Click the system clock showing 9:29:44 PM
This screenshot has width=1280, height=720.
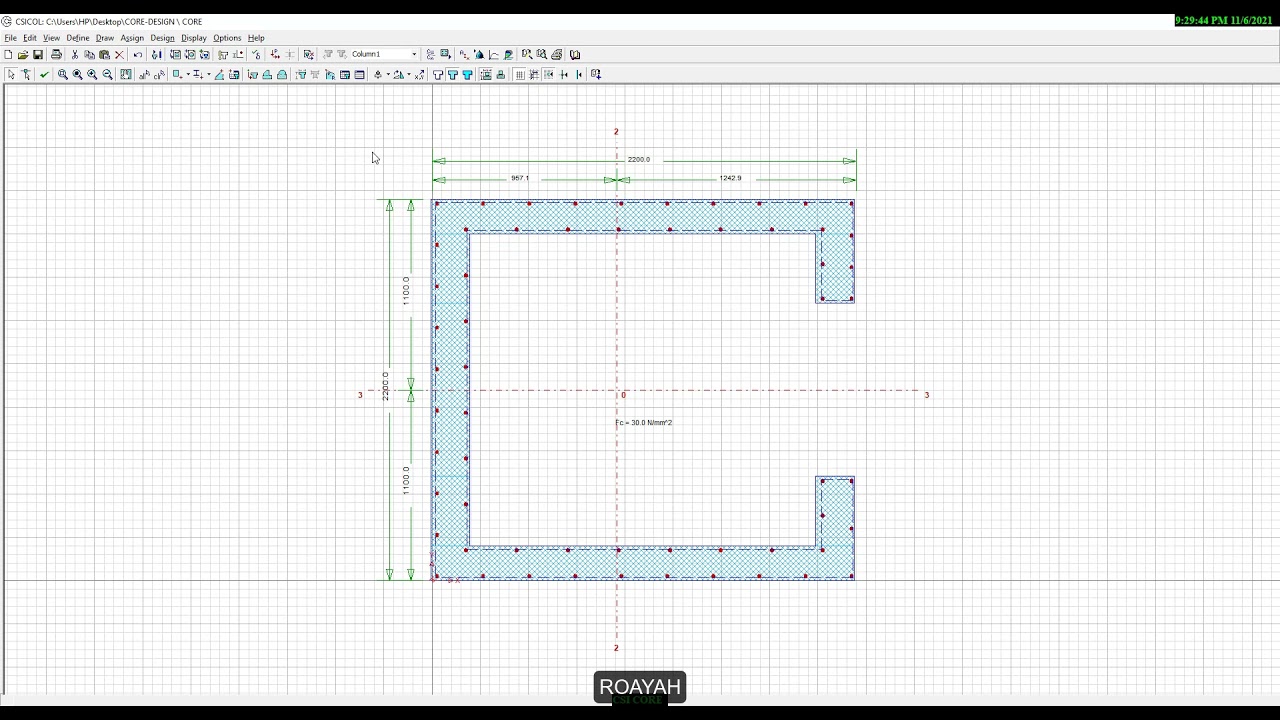point(1225,20)
